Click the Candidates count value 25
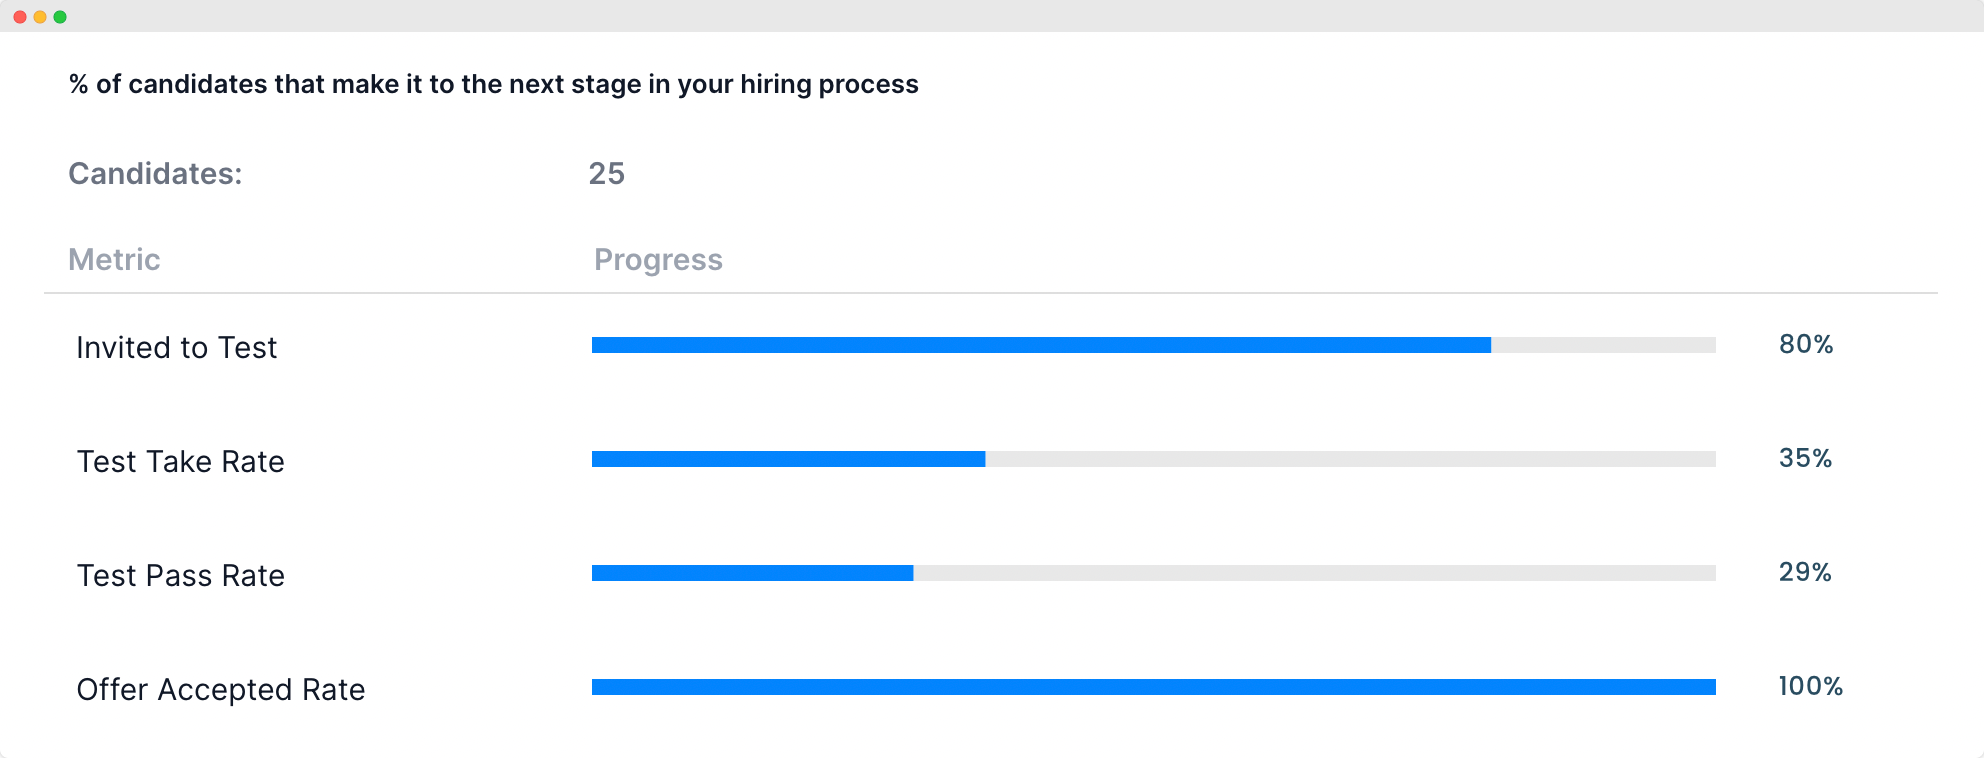 tap(607, 174)
